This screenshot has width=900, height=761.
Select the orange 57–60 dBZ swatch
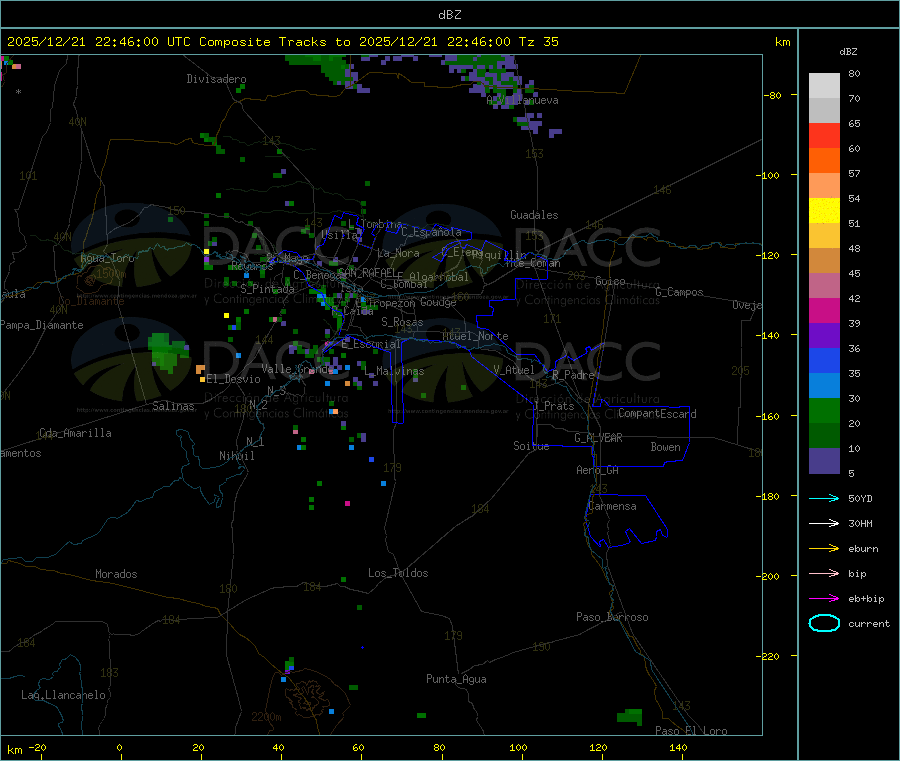coord(824,161)
